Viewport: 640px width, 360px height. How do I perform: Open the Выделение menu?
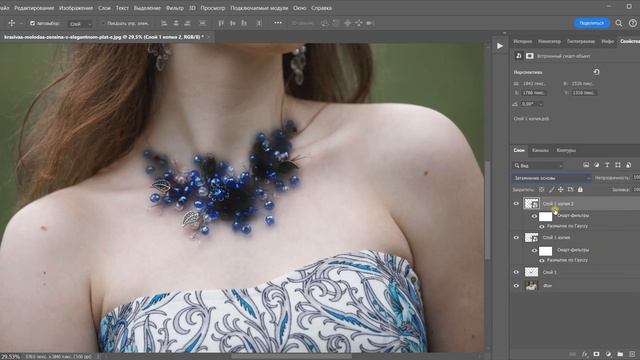pyautogui.click(x=147, y=8)
